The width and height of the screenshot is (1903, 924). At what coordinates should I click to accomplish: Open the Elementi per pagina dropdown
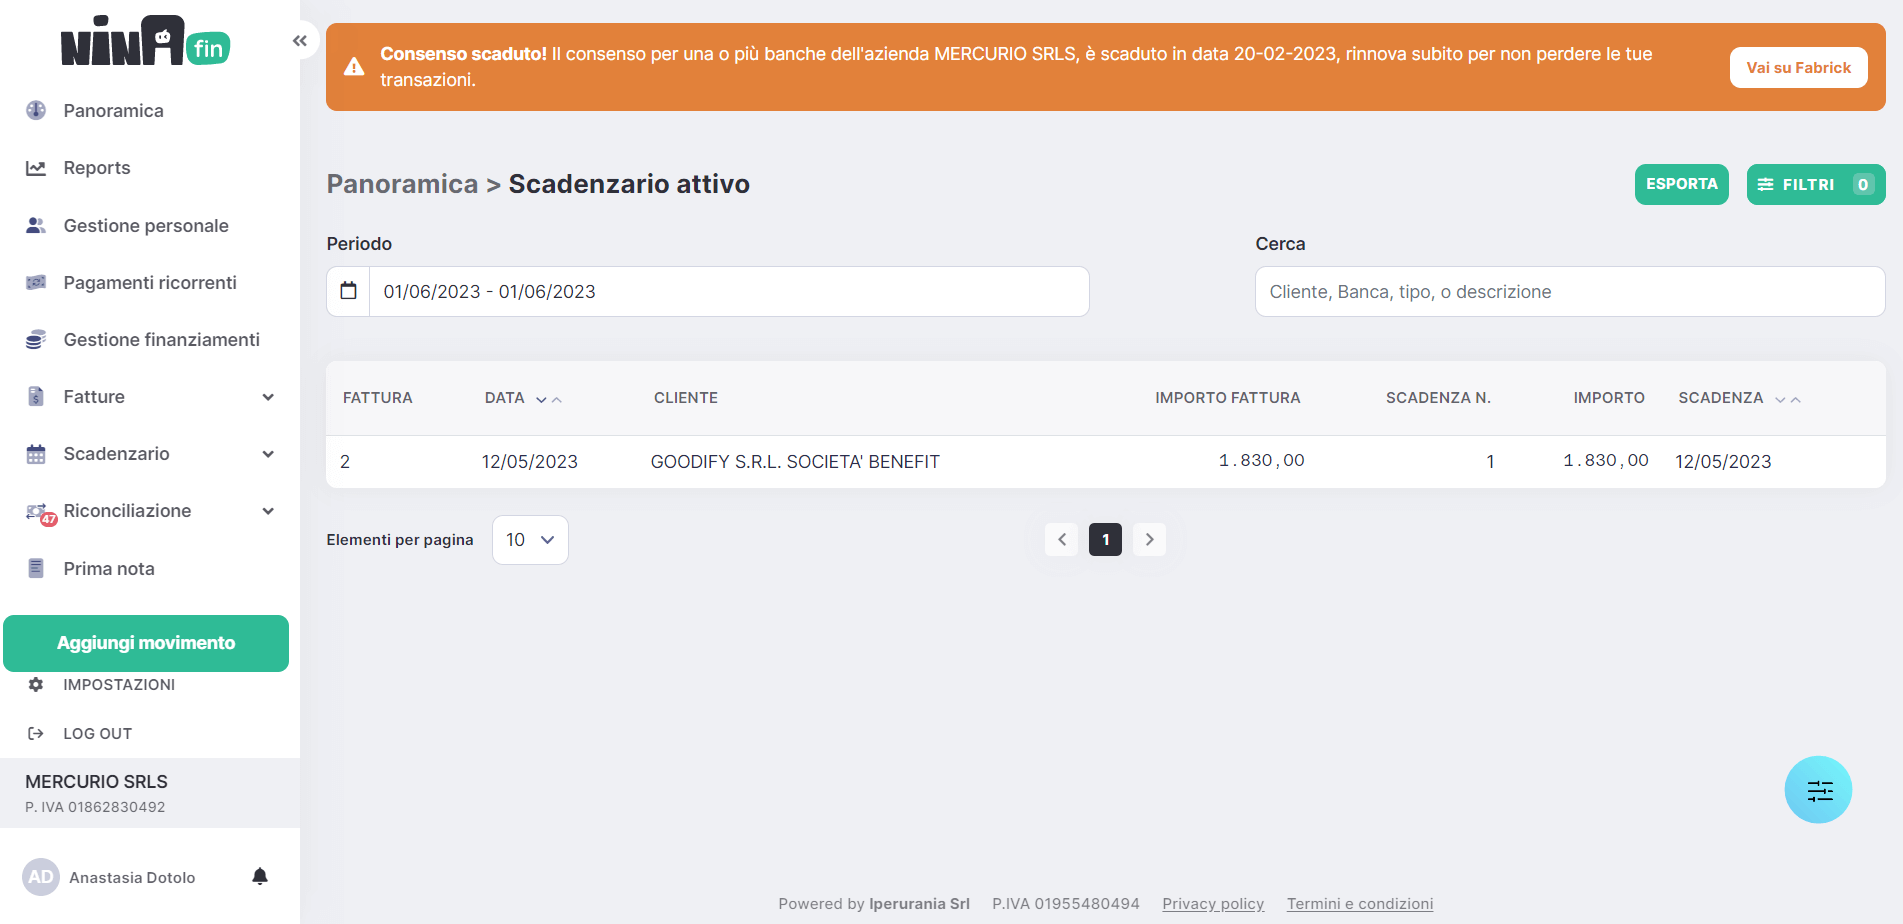530,540
